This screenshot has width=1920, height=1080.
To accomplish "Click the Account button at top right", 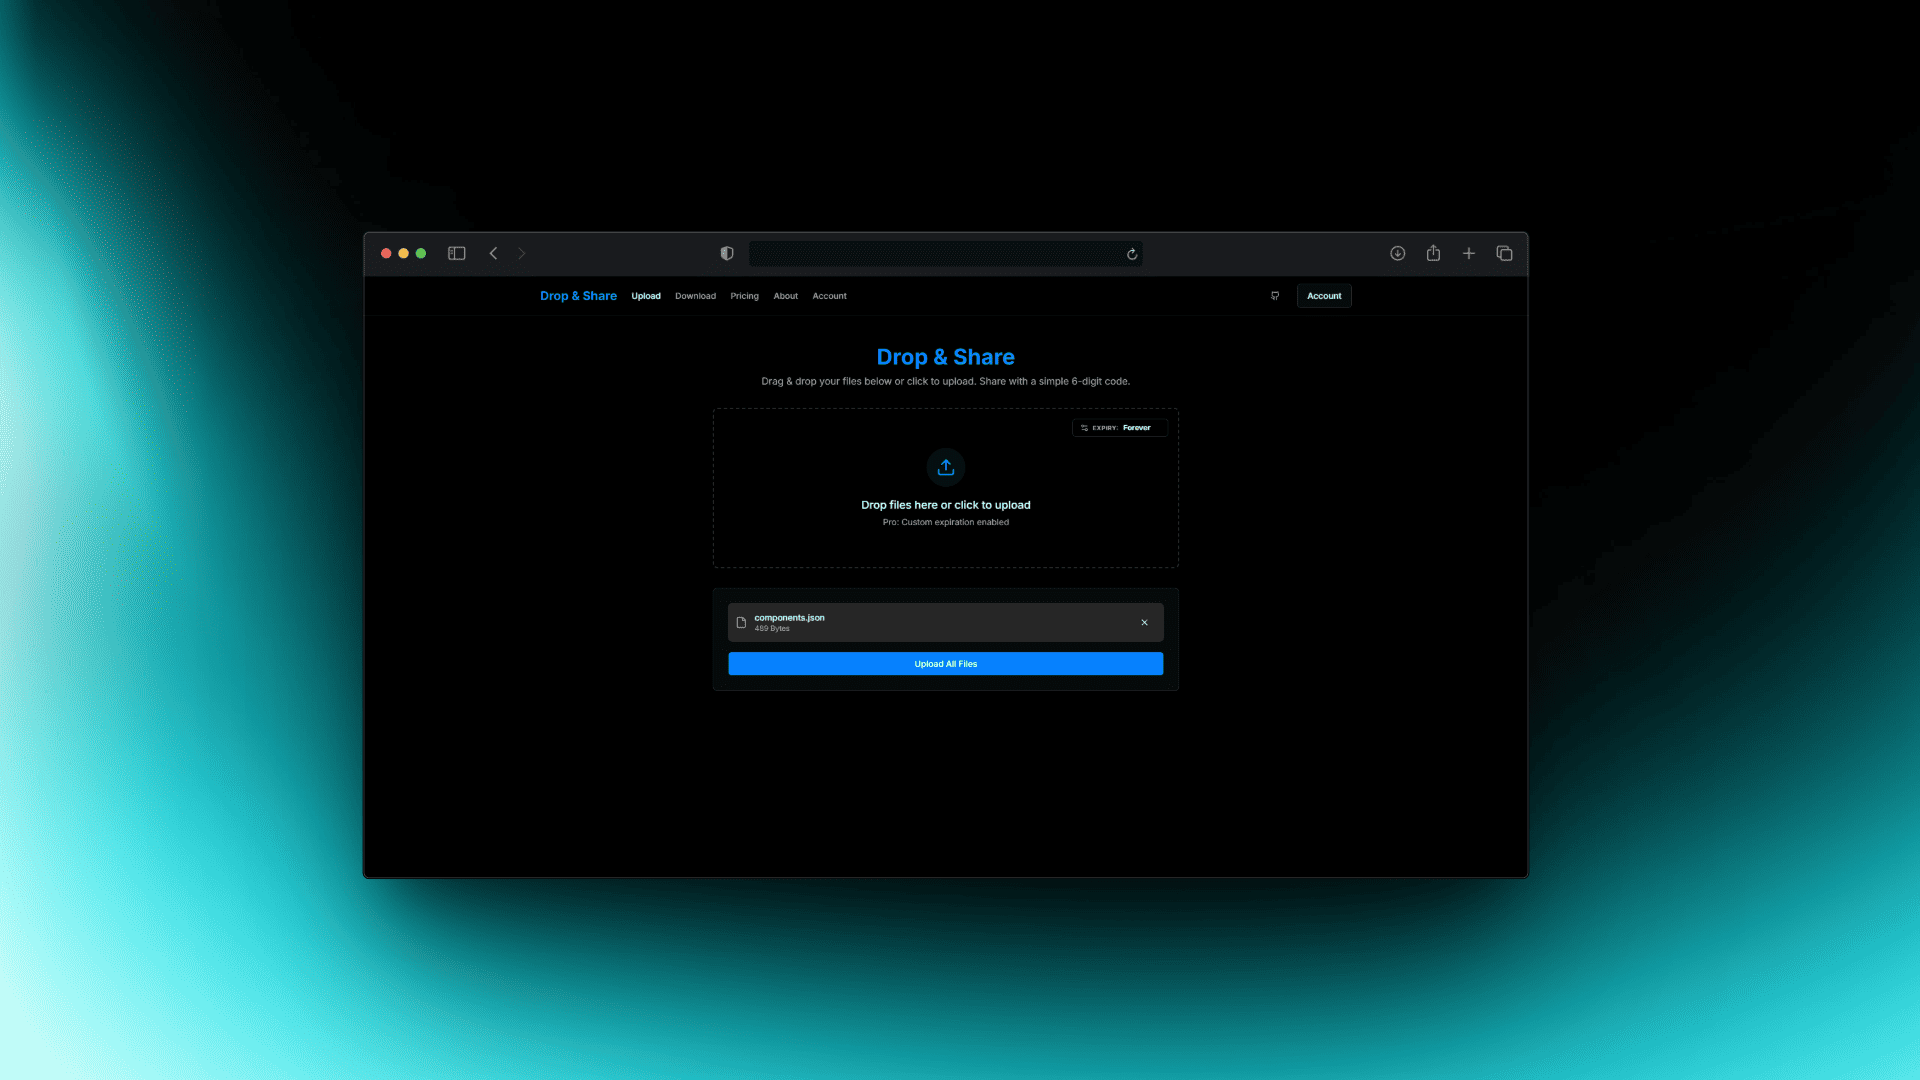I will pyautogui.click(x=1323, y=296).
